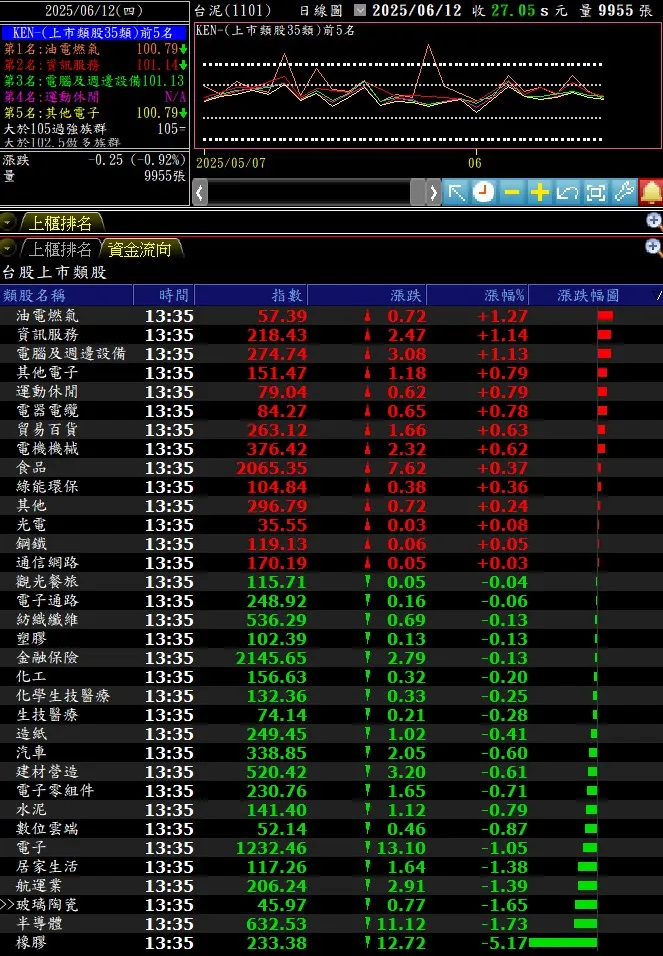
Task: Sort by the 漲幅% column header
Action: [478, 295]
